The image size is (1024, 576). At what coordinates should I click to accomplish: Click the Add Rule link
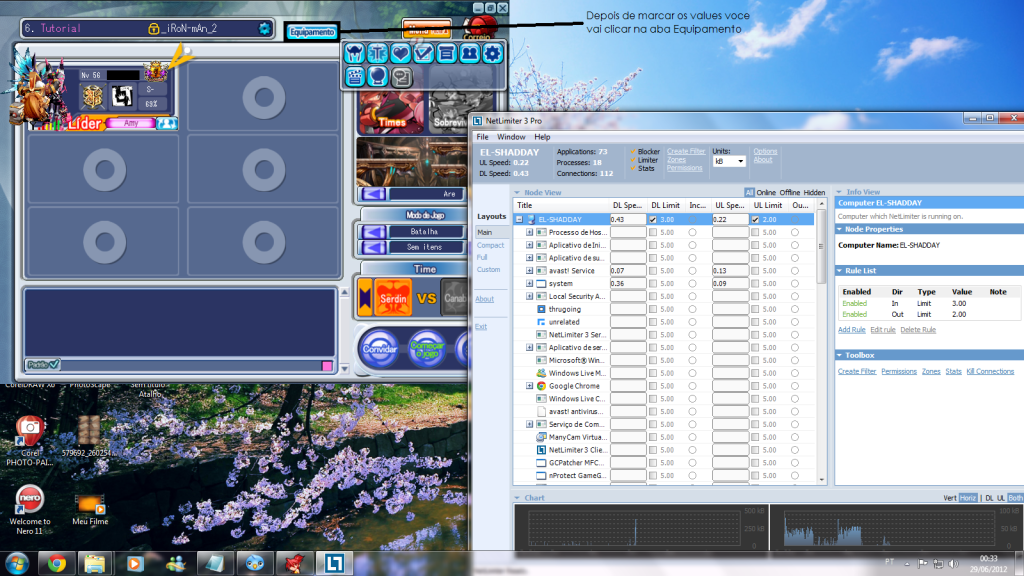point(852,329)
